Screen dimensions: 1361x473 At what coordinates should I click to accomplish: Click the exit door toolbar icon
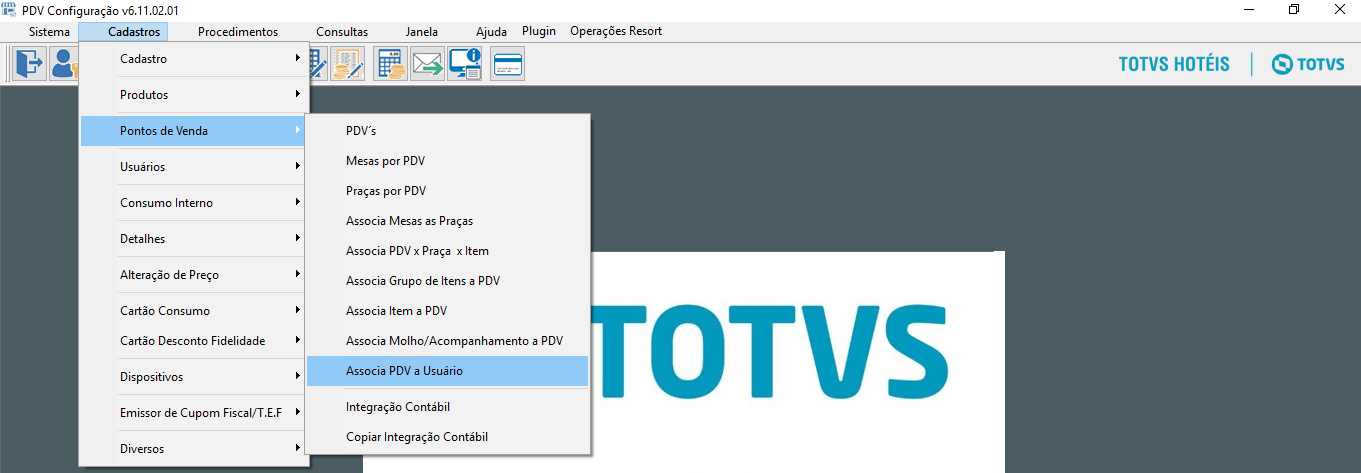point(30,64)
